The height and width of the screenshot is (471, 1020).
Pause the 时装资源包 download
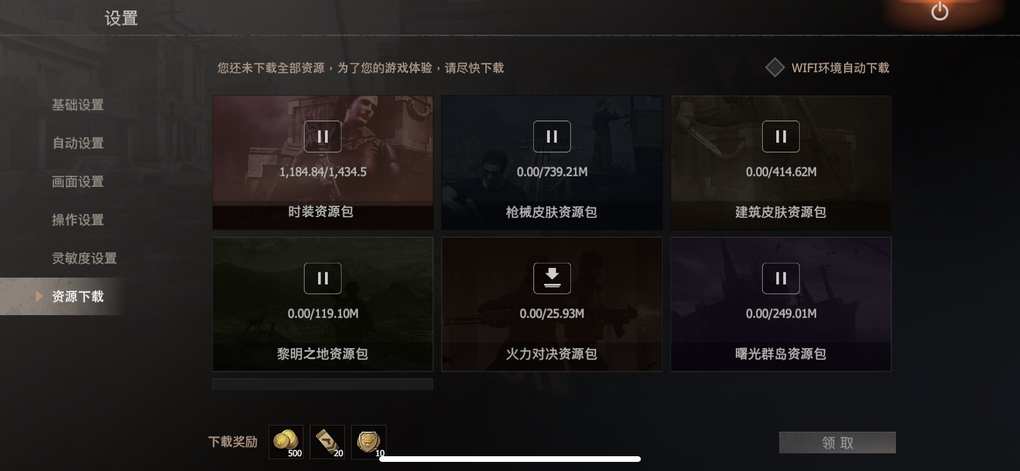323,136
